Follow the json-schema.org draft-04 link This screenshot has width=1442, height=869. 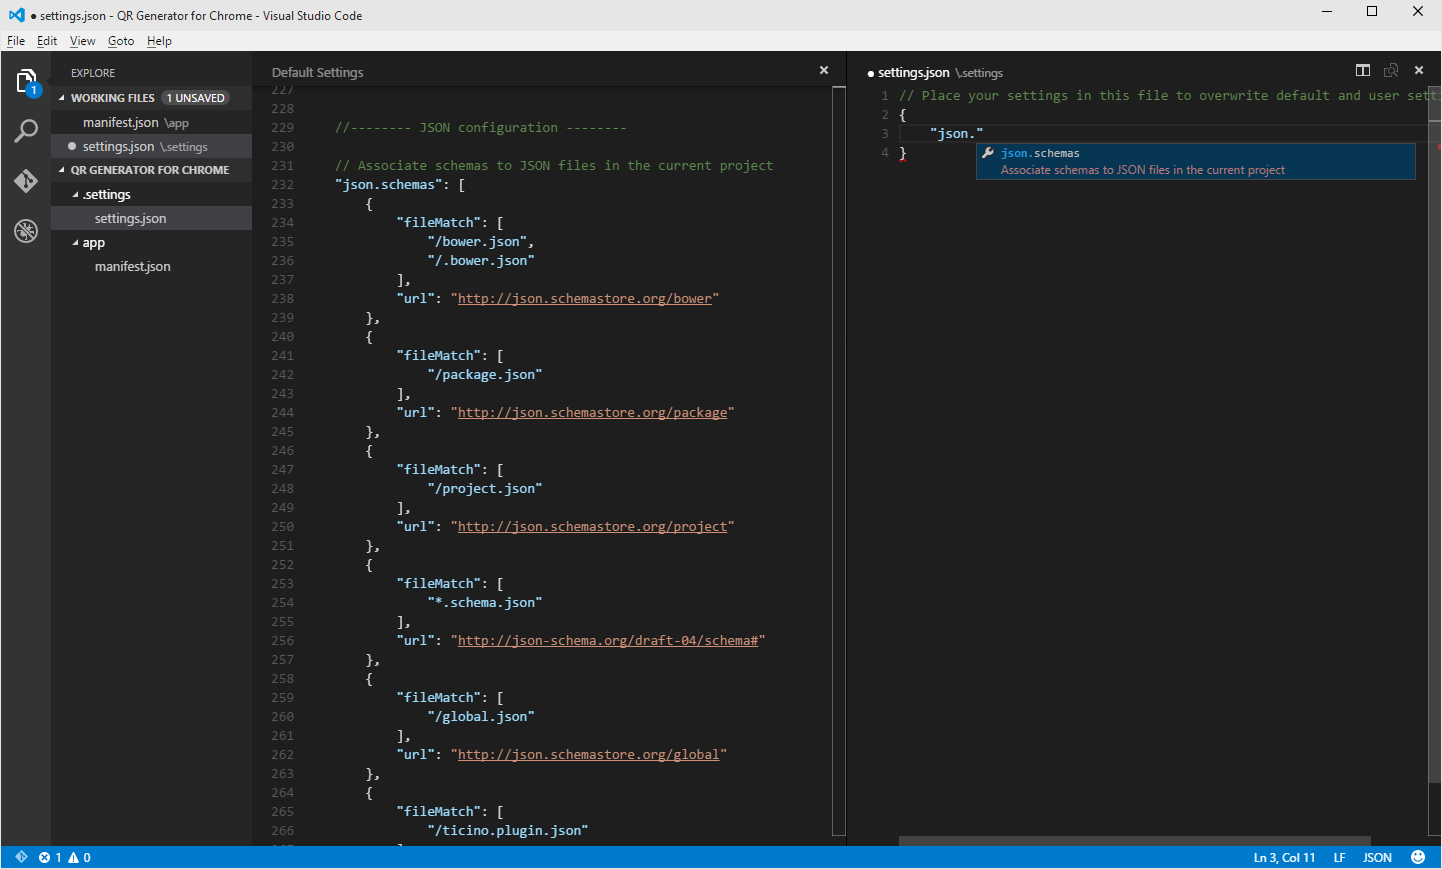click(608, 640)
